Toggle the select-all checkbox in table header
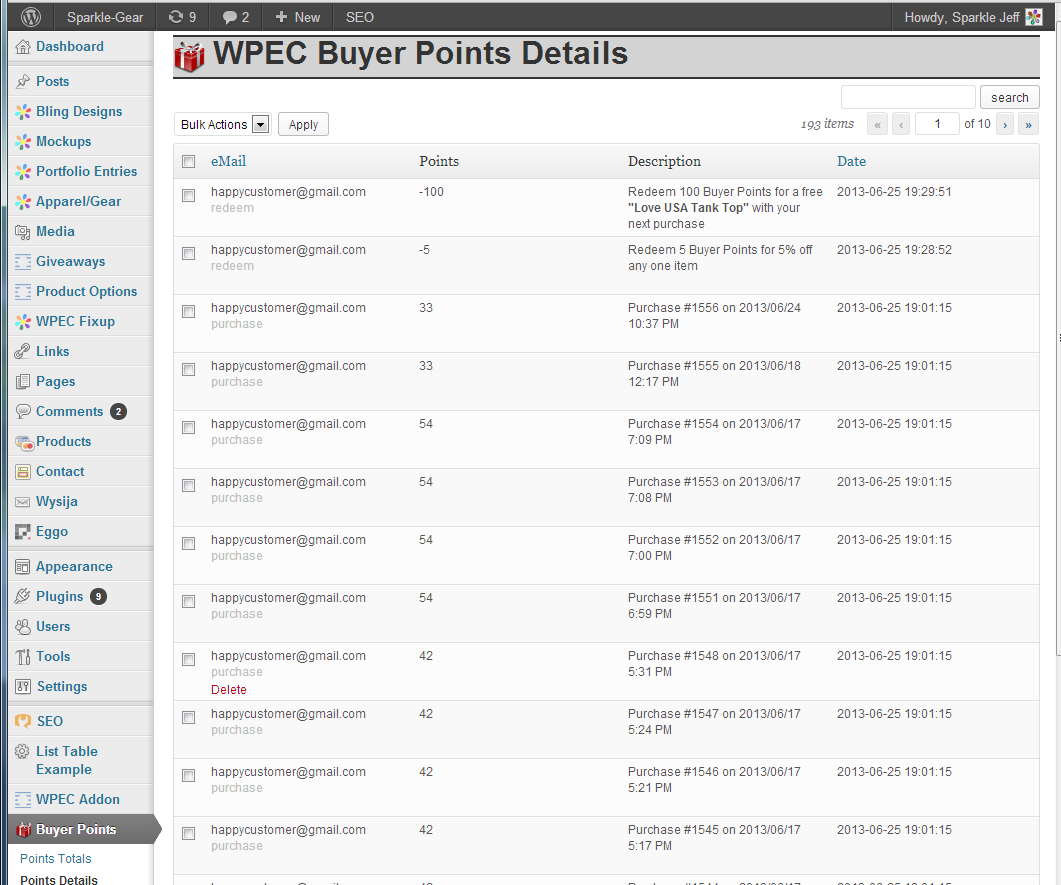Image resolution: width=1061 pixels, height=885 pixels. coord(188,162)
